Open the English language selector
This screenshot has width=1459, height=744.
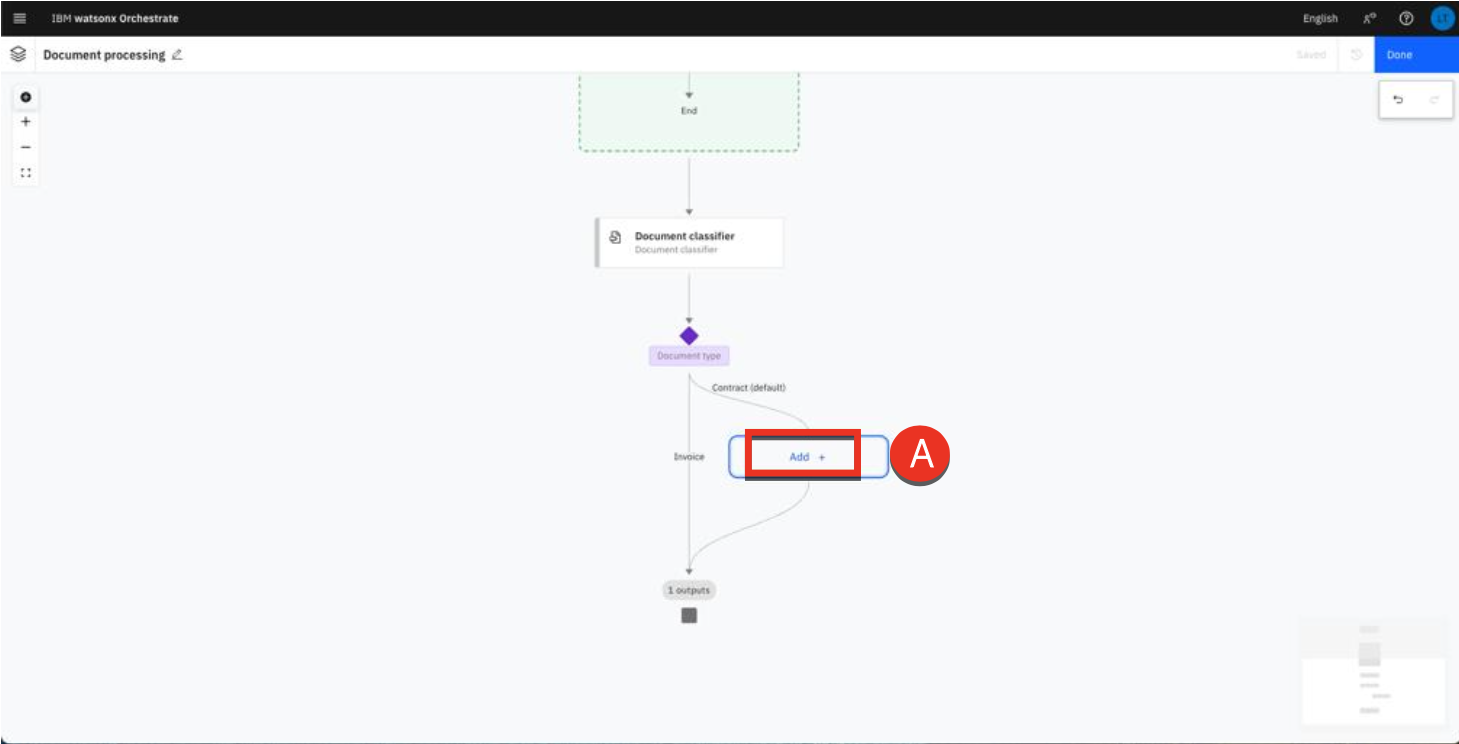coord(1319,18)
